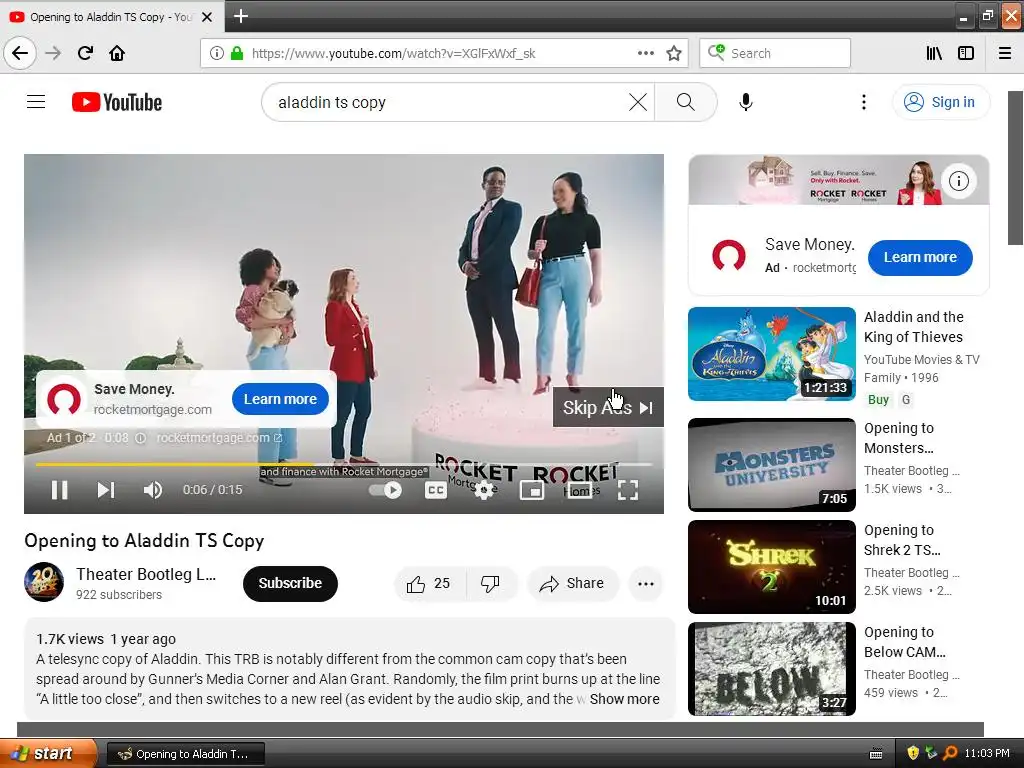Open the Aladdin and the King of Thieves title
Viewport: 1024px width, 768px height.
click(x=914, y=327)
